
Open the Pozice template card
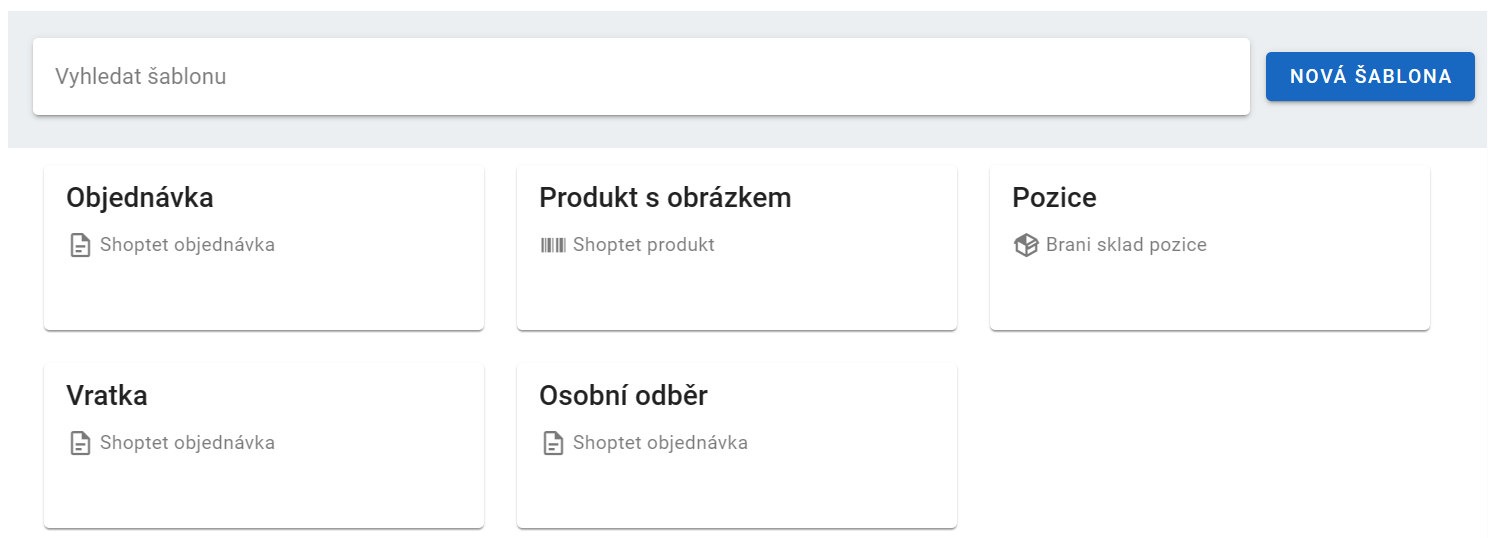click(1210, 248)
